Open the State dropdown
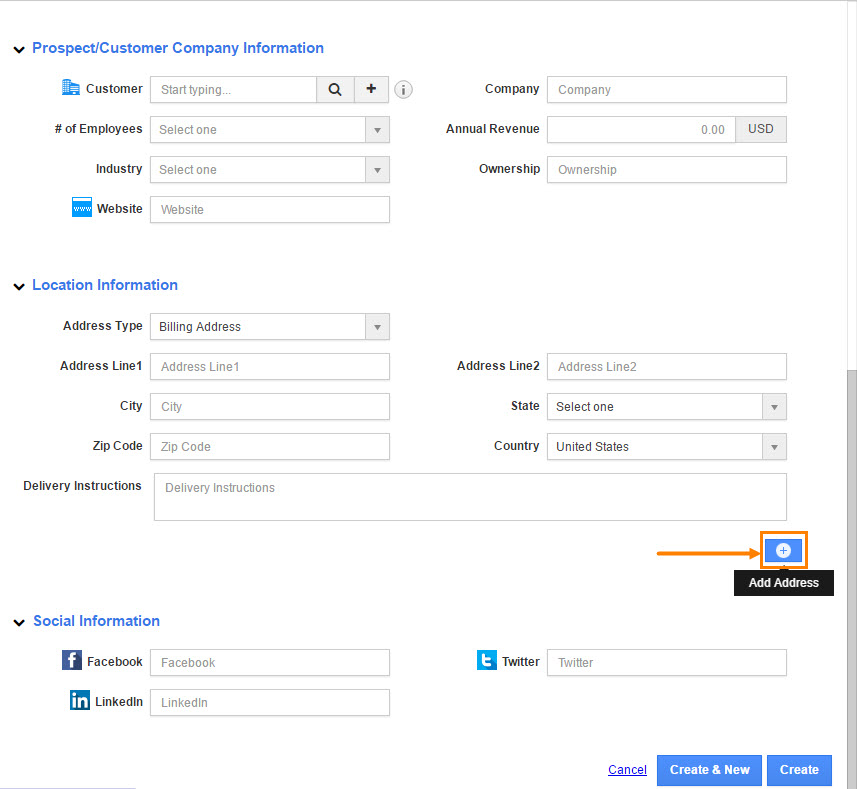 [666, 407]
